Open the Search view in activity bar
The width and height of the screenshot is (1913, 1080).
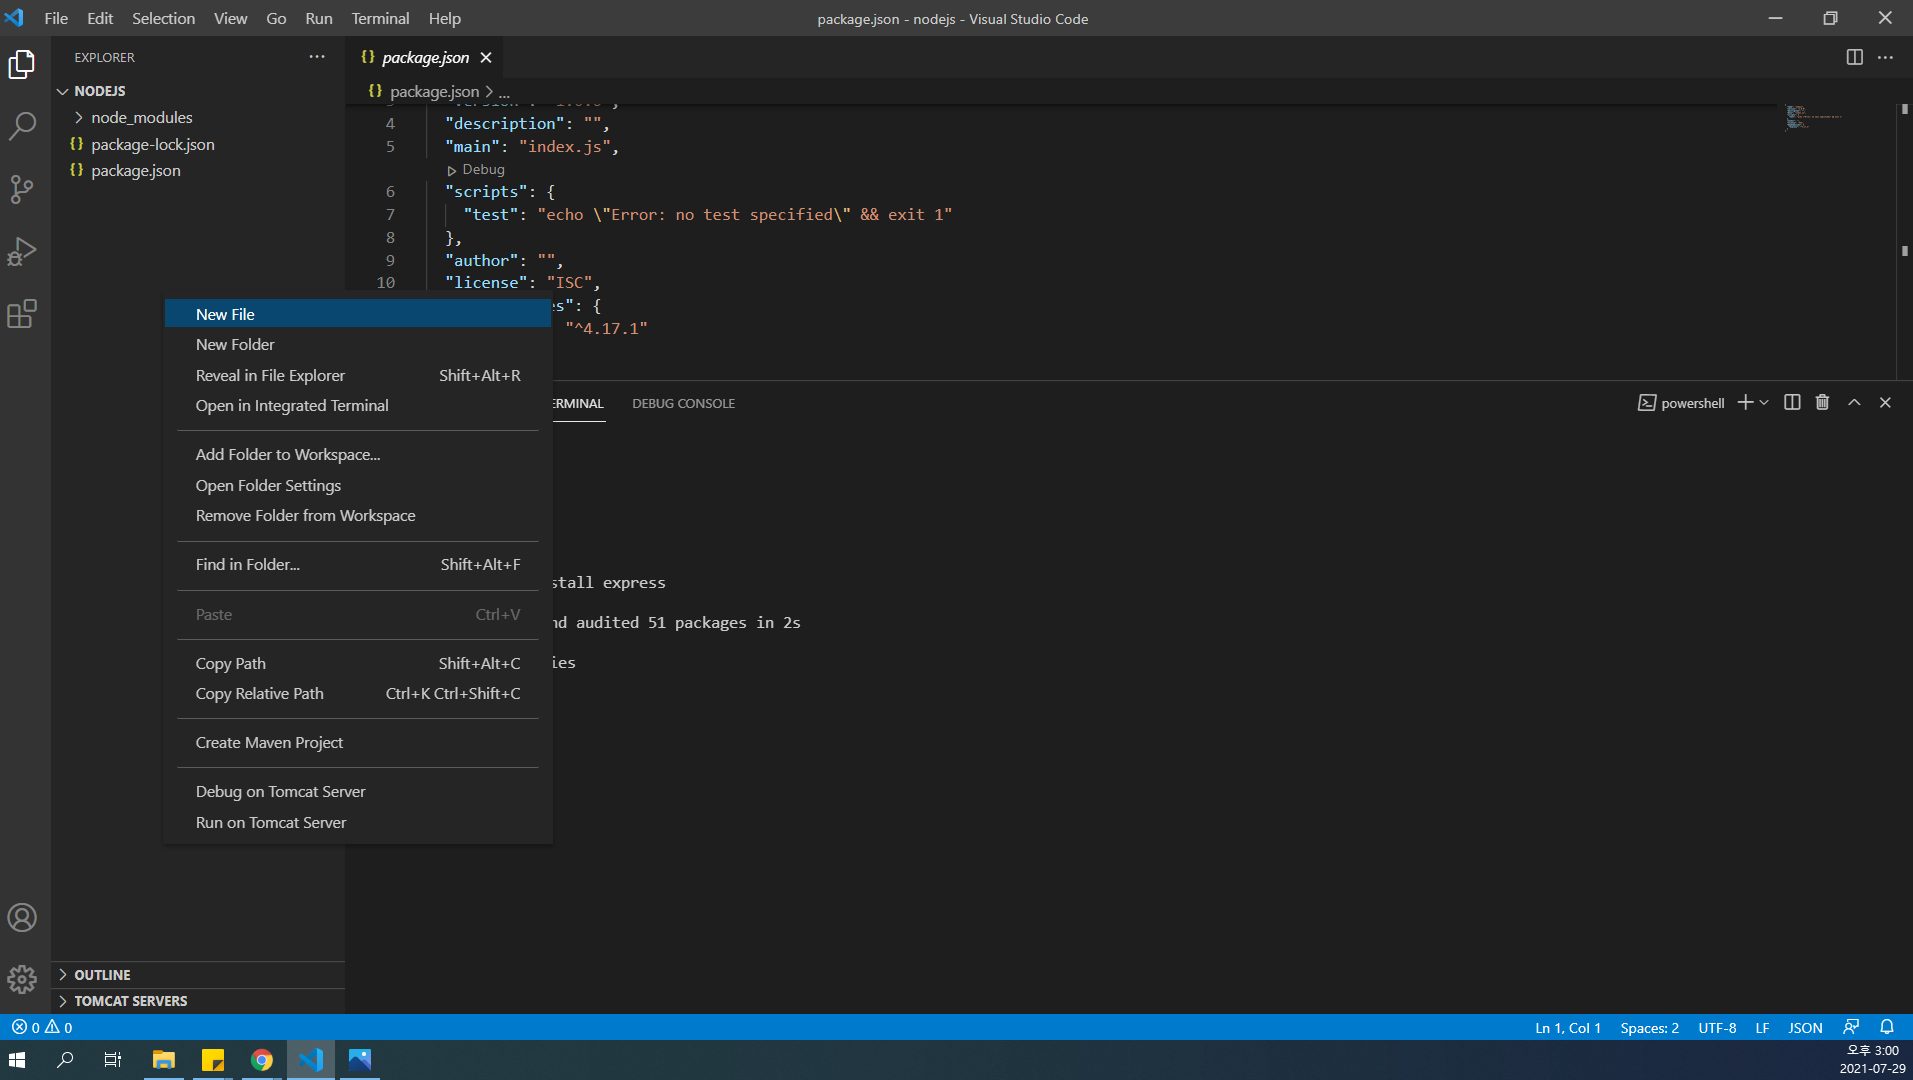[22, 126]
